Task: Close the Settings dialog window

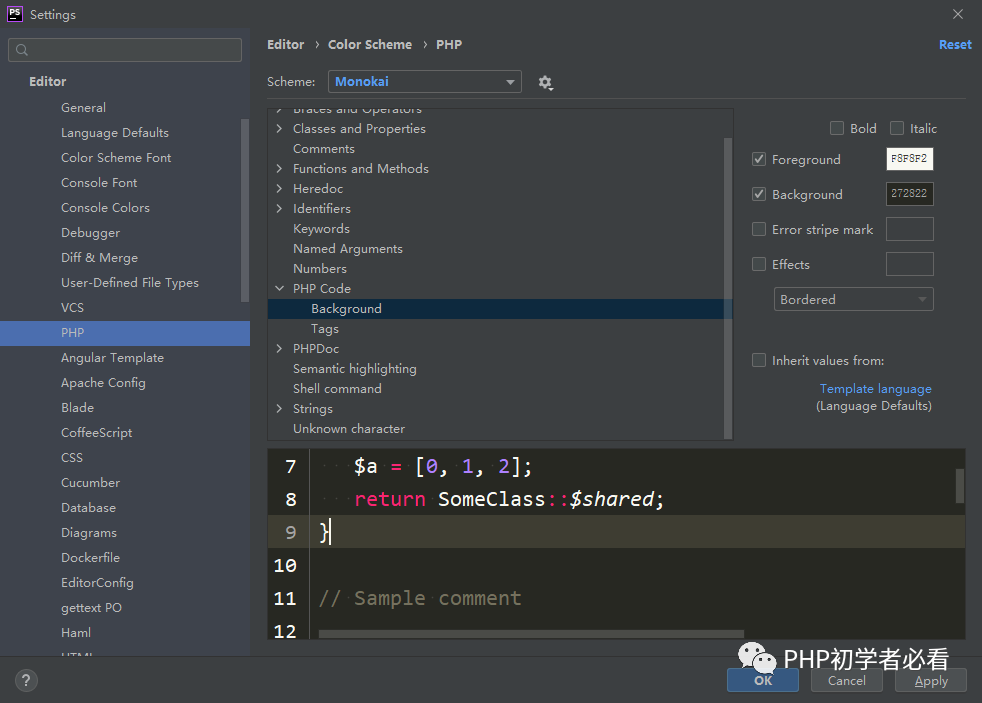Action: click(x=958, y=14)
